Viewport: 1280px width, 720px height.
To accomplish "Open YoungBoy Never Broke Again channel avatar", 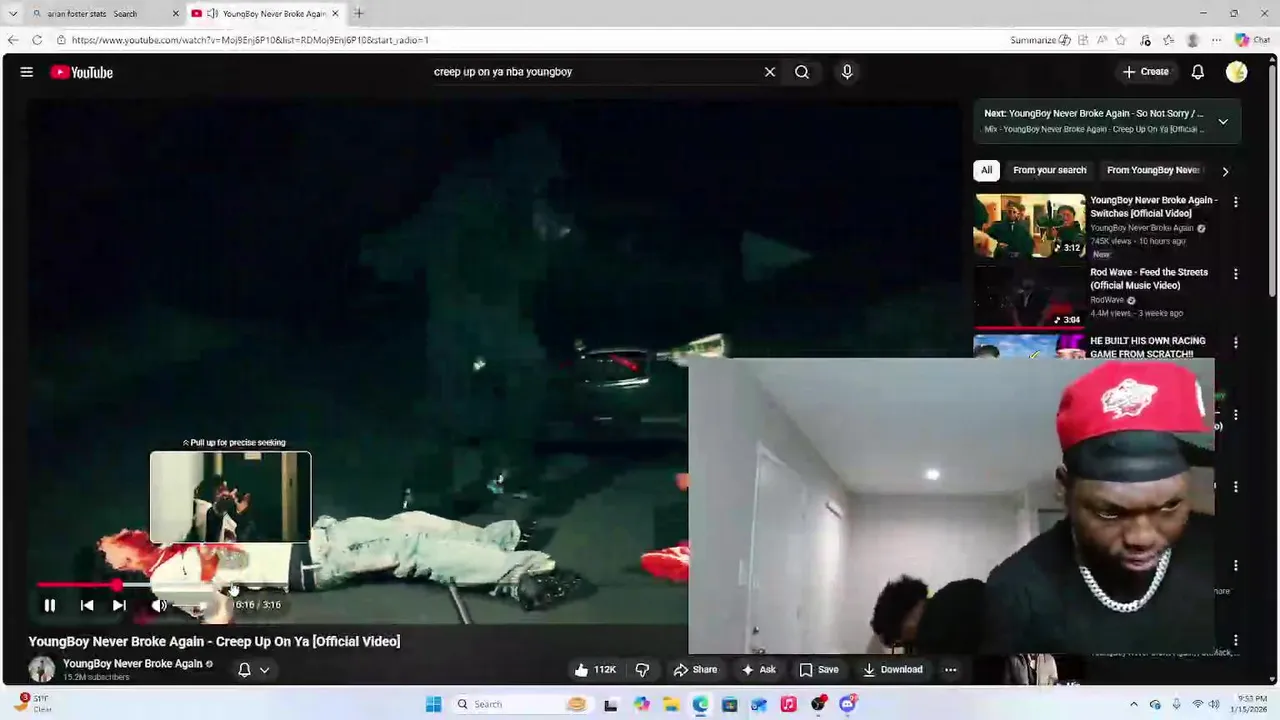I will (x=42, y=670).
